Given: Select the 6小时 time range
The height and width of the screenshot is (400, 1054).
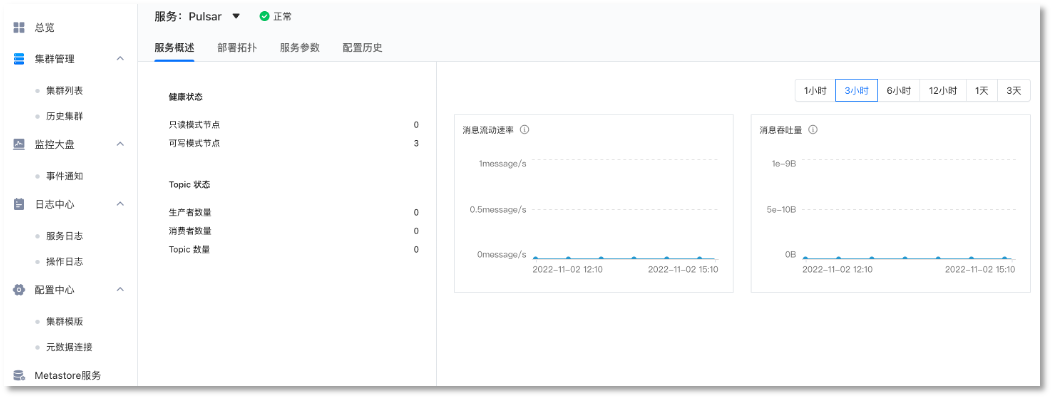Looking at the screenshot, I should (x=898, y=91).
